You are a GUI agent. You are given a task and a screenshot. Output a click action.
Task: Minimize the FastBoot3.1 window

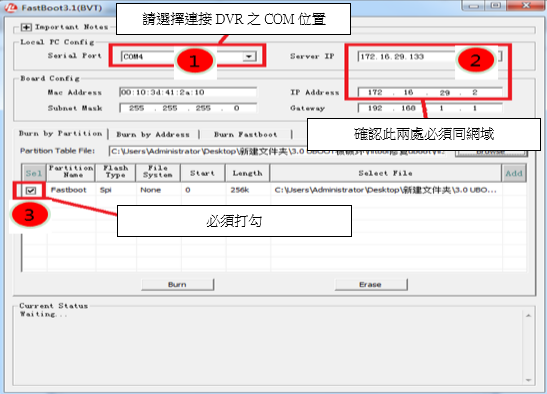tap(473, 6)
